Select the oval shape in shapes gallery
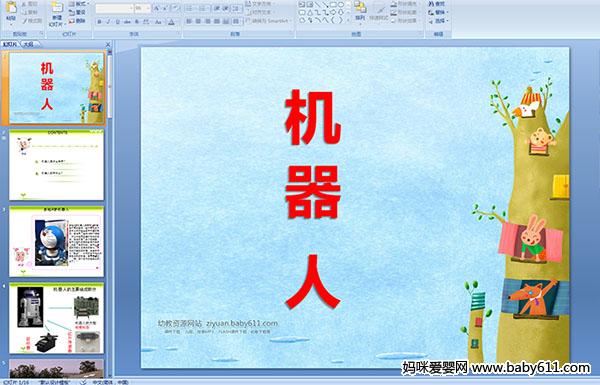This screenshot has height=385, width=600. [x=341, y=5]
